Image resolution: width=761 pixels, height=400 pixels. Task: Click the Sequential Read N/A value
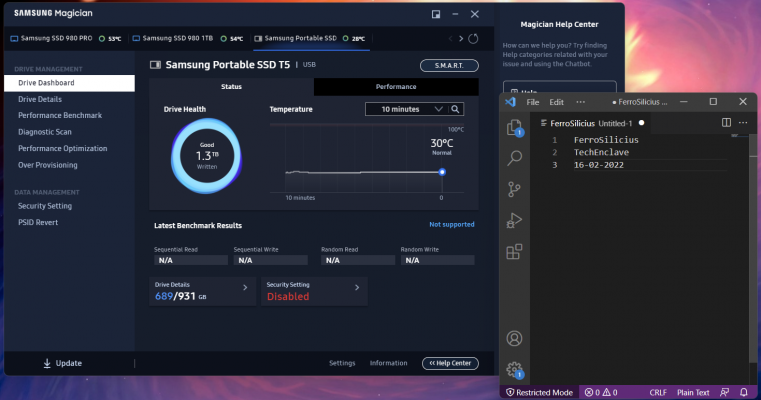[191, 260]
